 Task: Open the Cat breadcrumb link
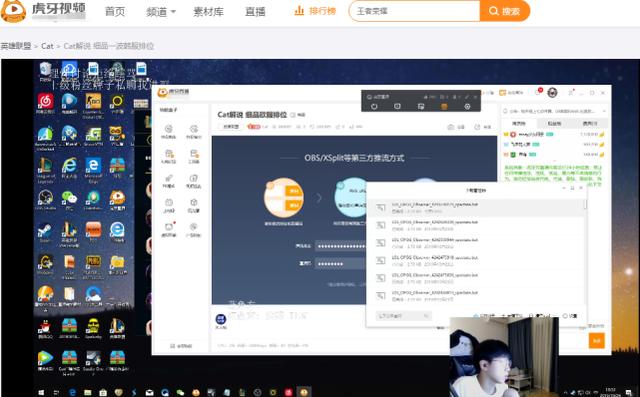(47, 46)
